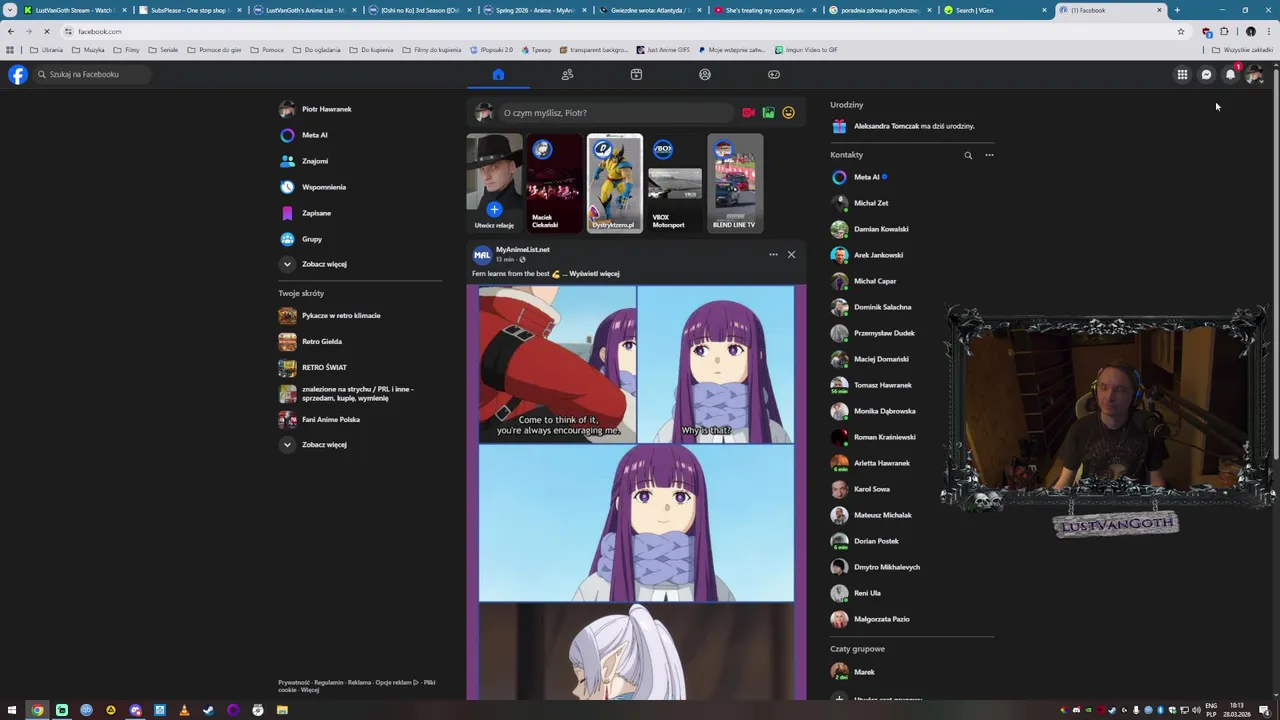Switch to LustVanGoth Stream browser tab

[74, 10]
